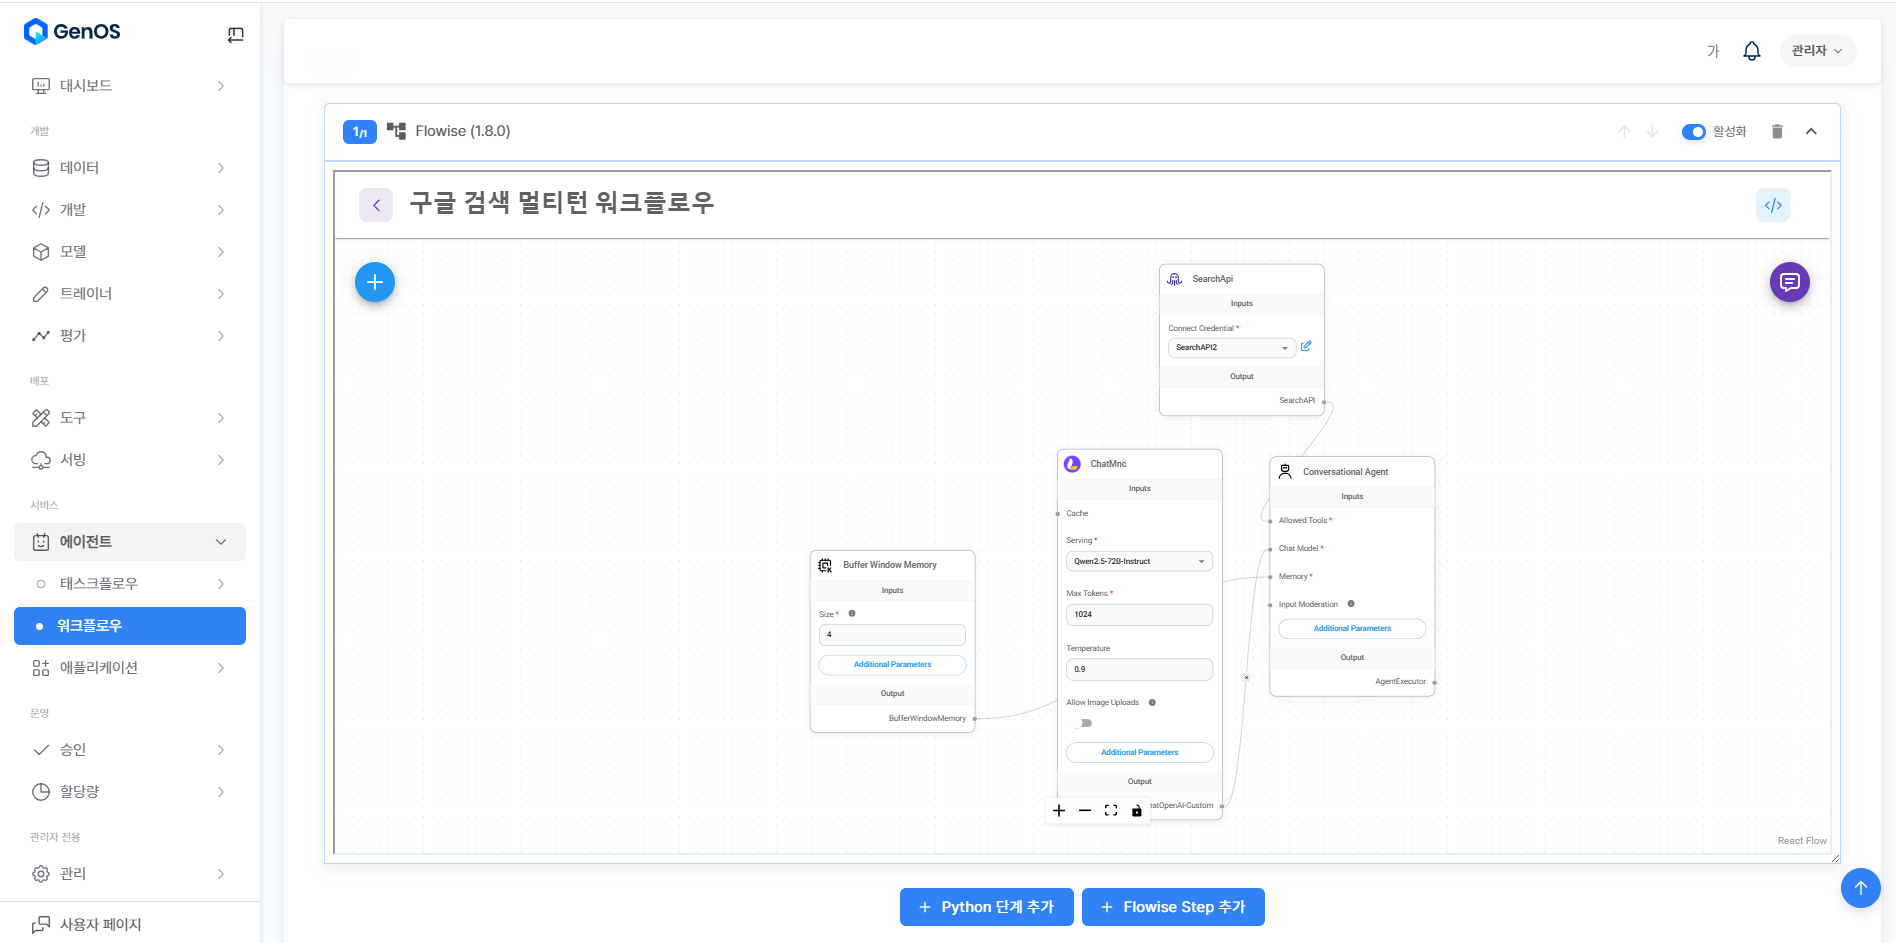Viewport: 1896px width, 943px height.
Task: Open the 관리자 user menu
Action: click(x=1816, y=51)
